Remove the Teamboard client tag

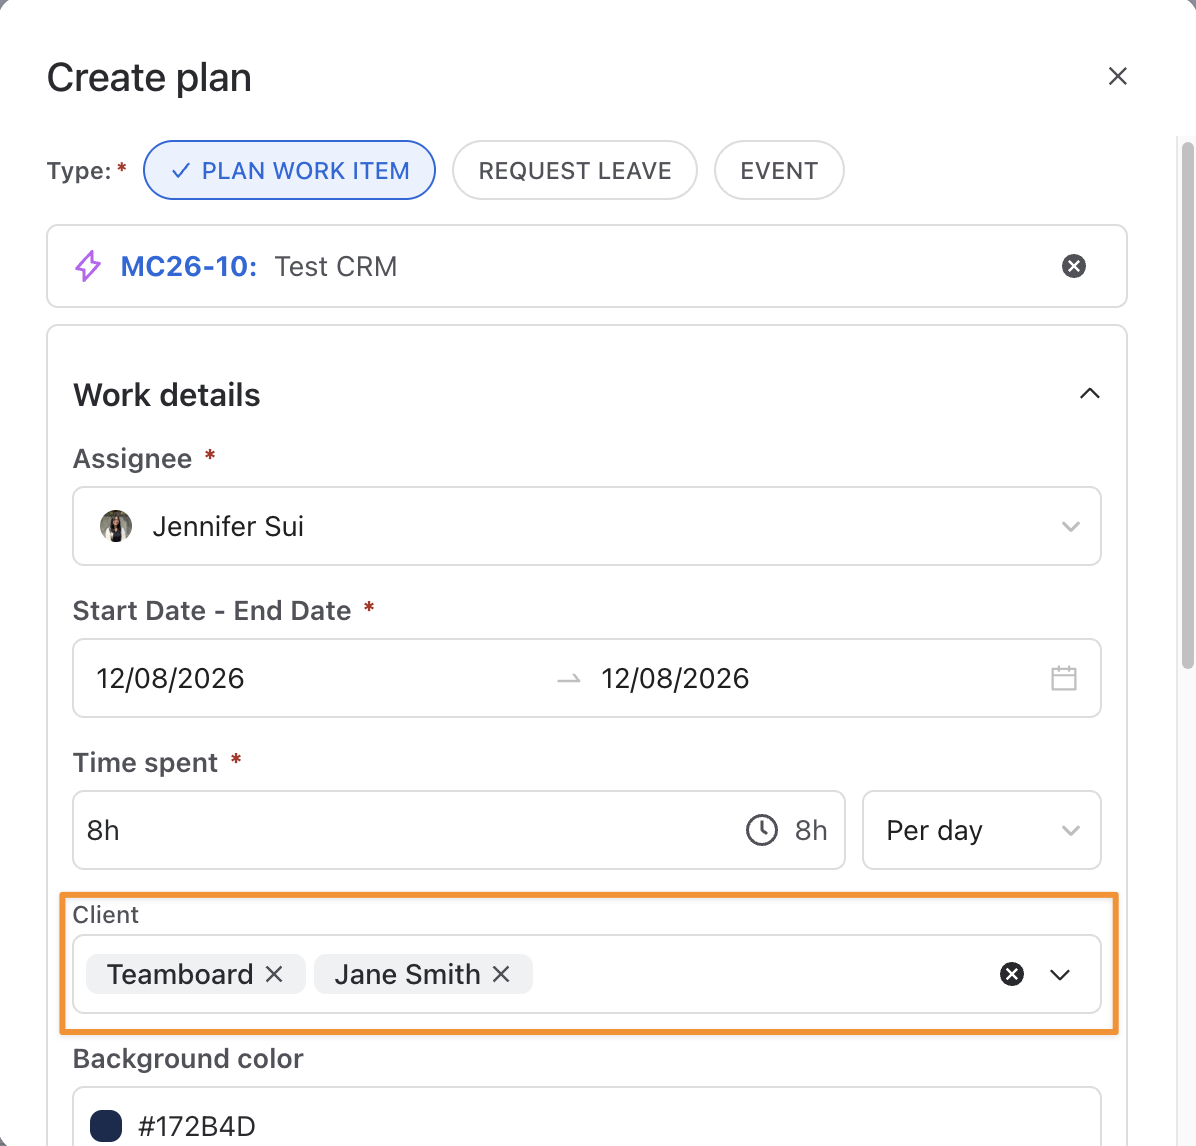click(x=275, y=974)
